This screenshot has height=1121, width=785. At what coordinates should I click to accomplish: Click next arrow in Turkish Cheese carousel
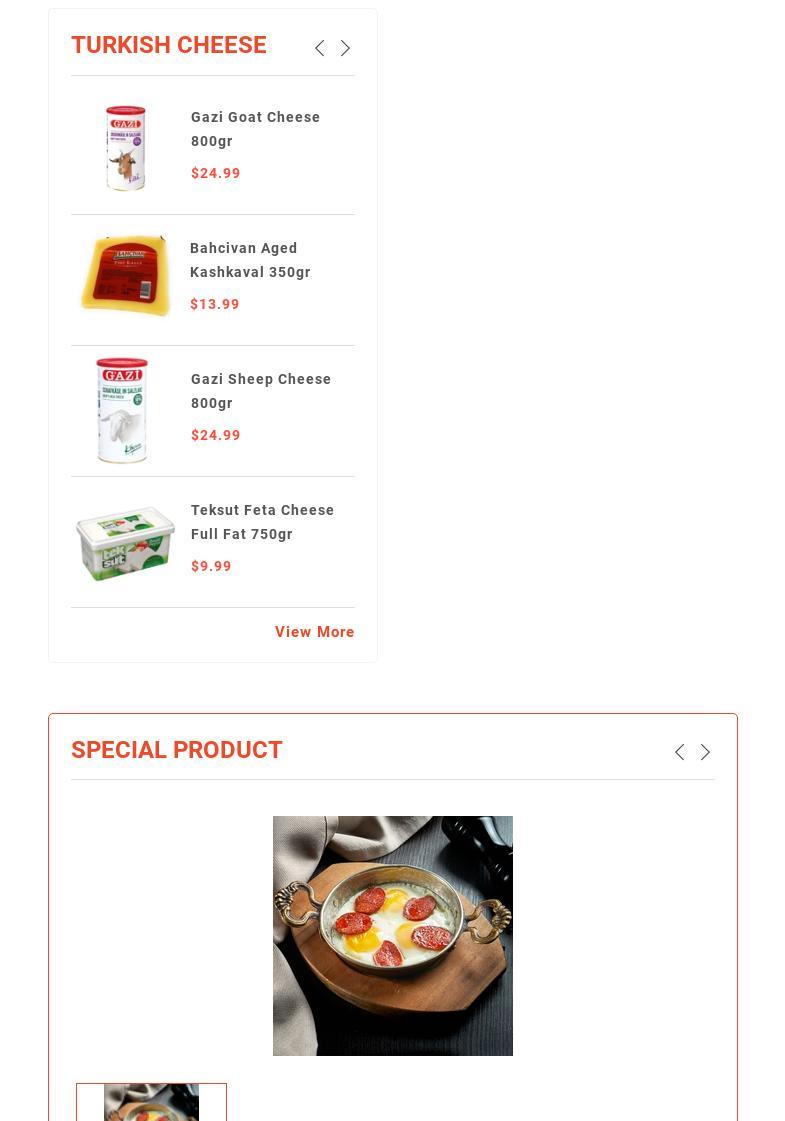click(x=345, y=48)
